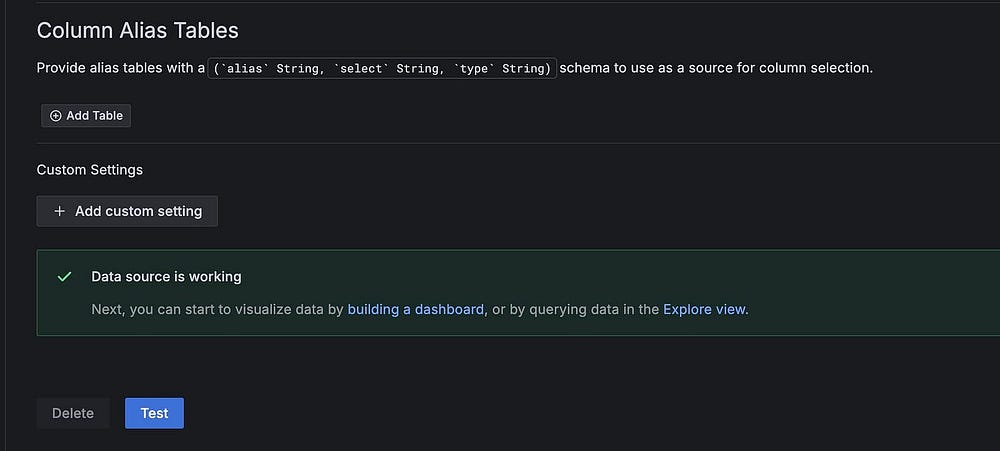Screen dimensions: 1000x451
Task: Follow the Explore view link
Action: point(704,309)
